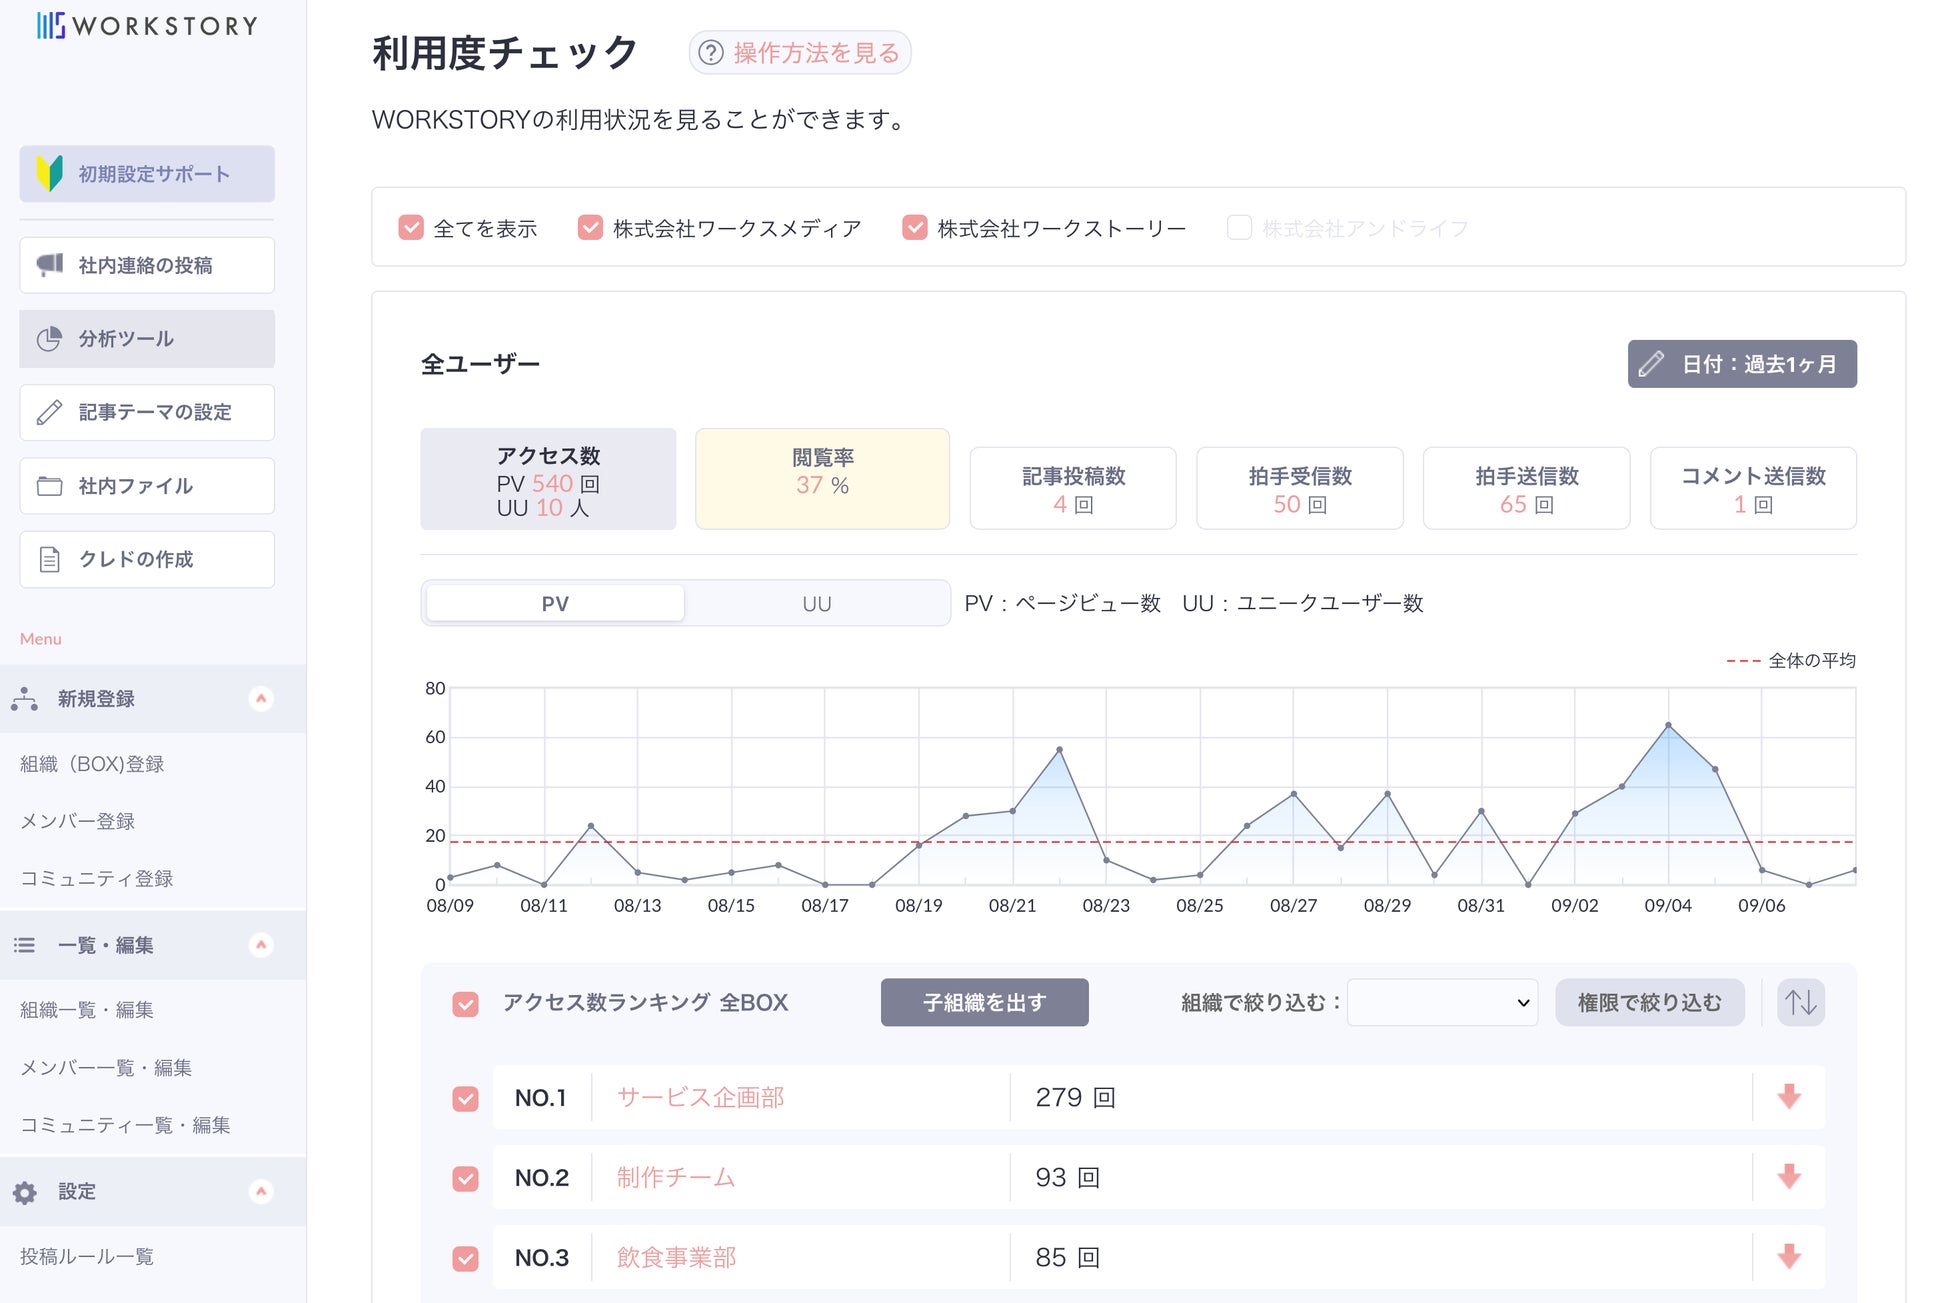Click the document icon for クレドの作成
Image resolution: width=1950 pixels, height=1303 pixels.
tap(50, 559)
